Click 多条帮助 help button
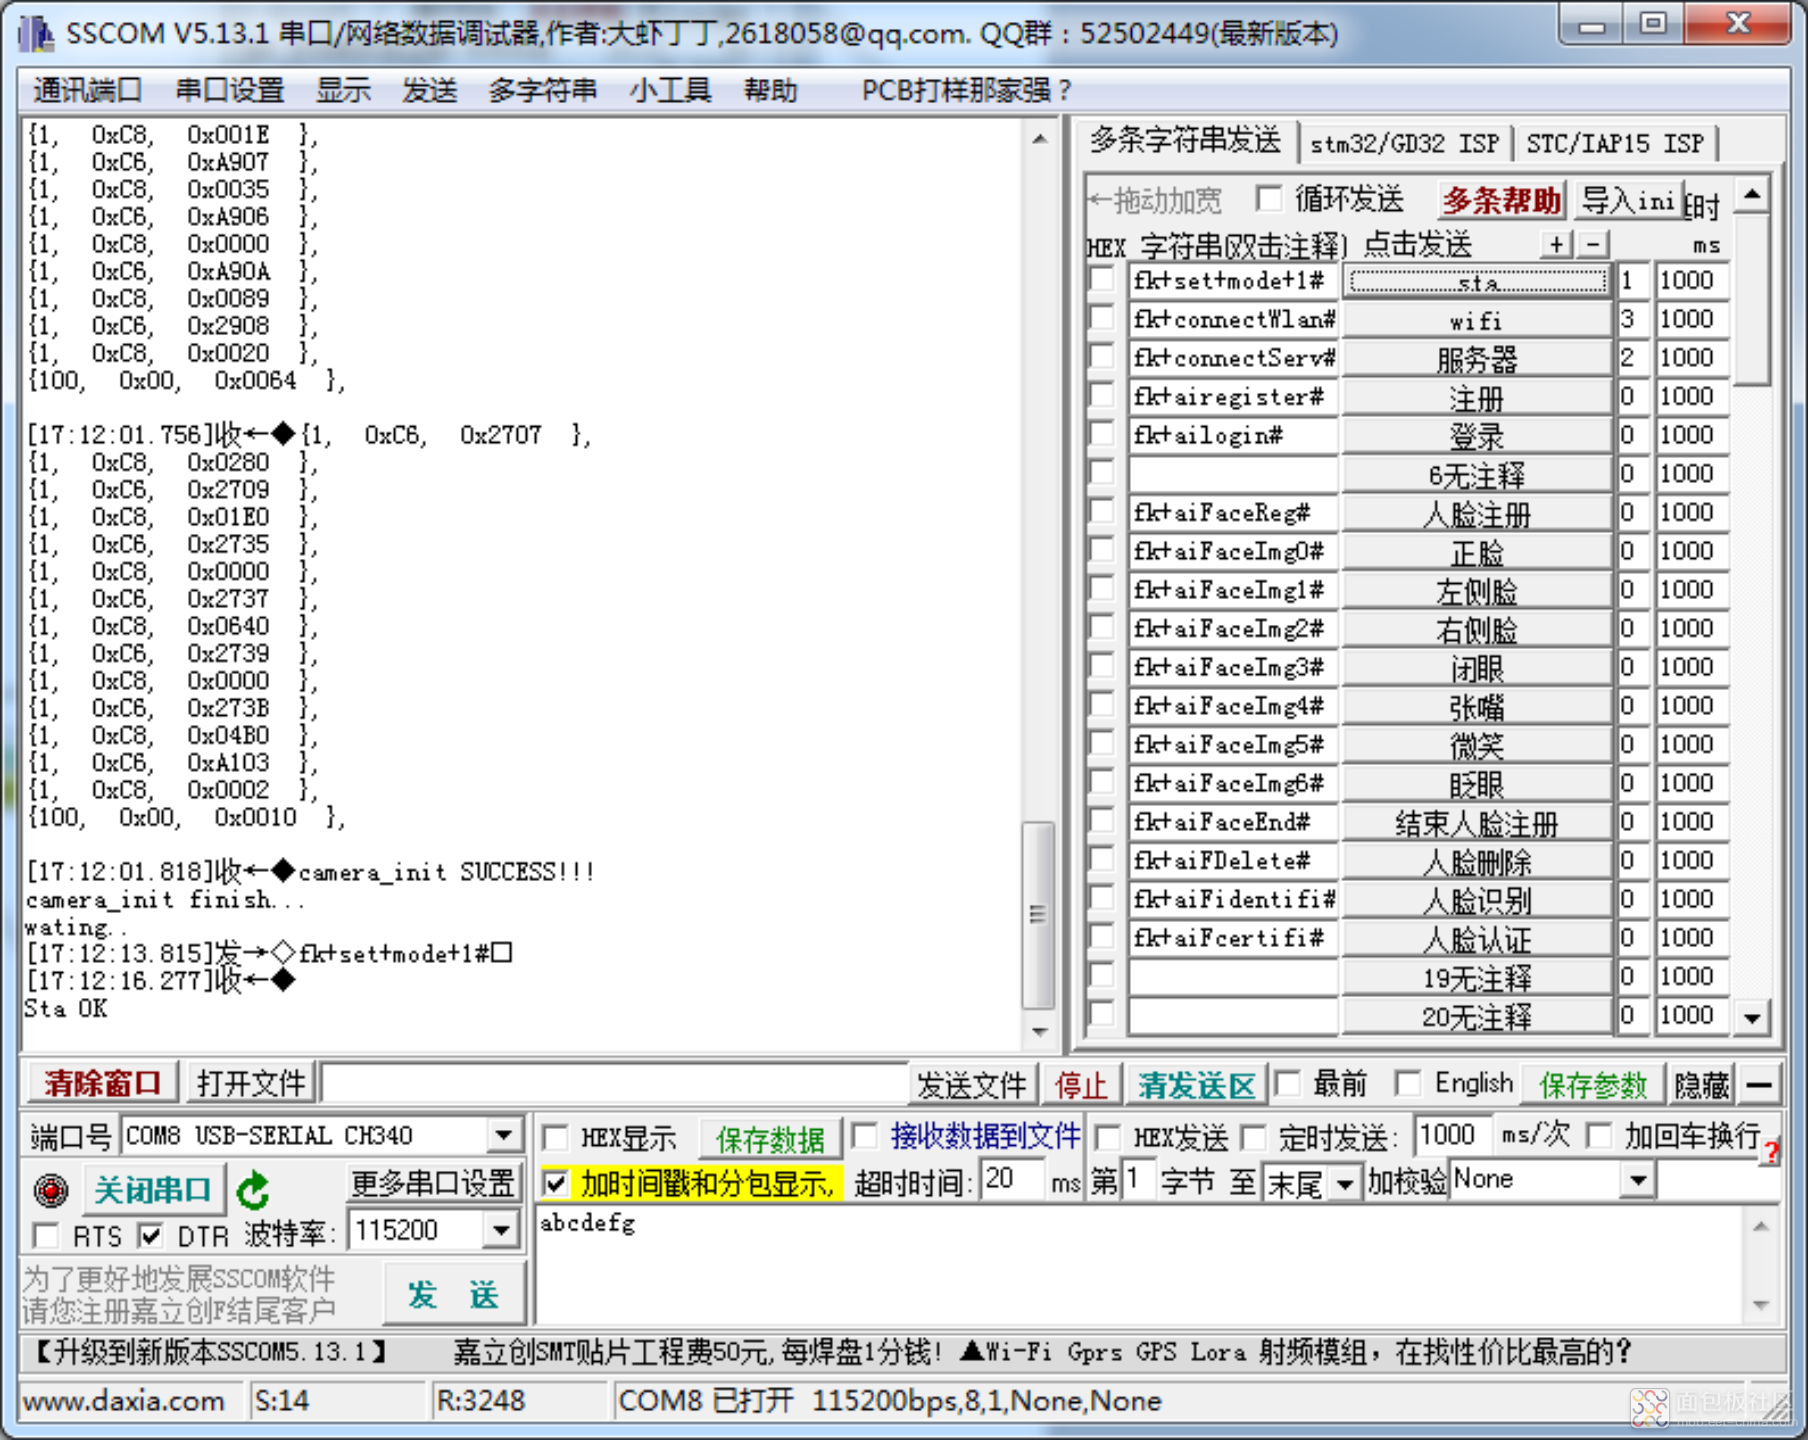The height and width of the screenshot is (1440, 1808). [x=1502, y=200]
